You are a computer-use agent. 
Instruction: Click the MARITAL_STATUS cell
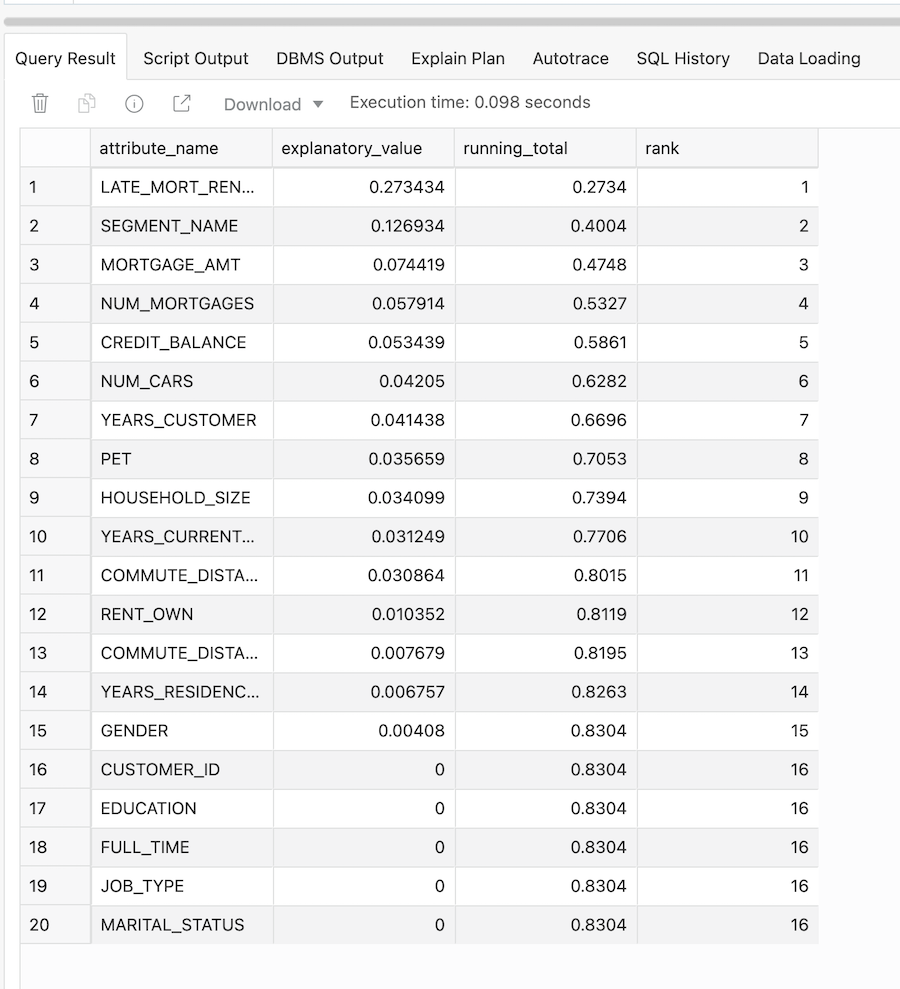click(x=172, y=925)
